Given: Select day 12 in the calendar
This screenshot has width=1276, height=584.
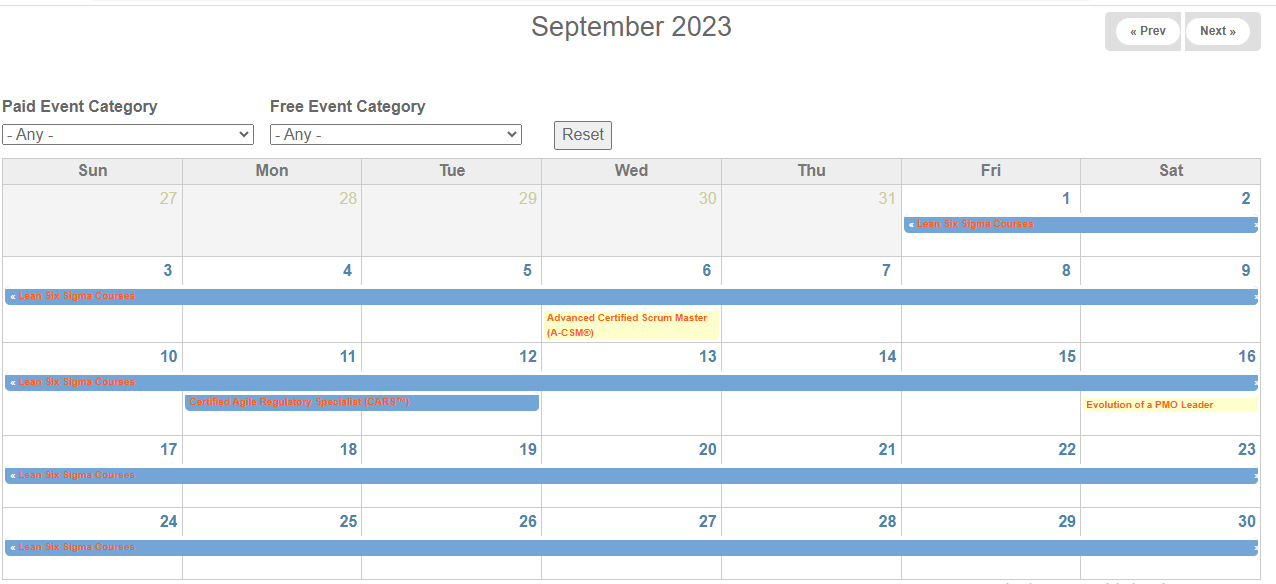Looking at the screenshot, I should point(528,356).
